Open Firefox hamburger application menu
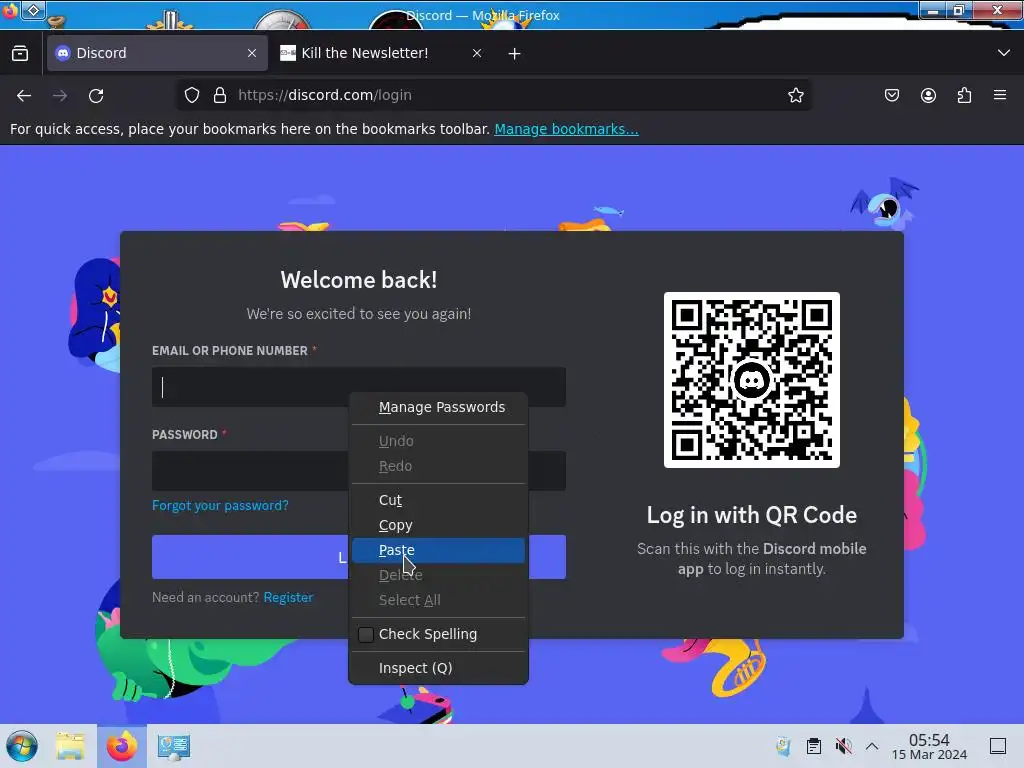The width and height of the screenshot is (1024, 768). point(1000,95)
